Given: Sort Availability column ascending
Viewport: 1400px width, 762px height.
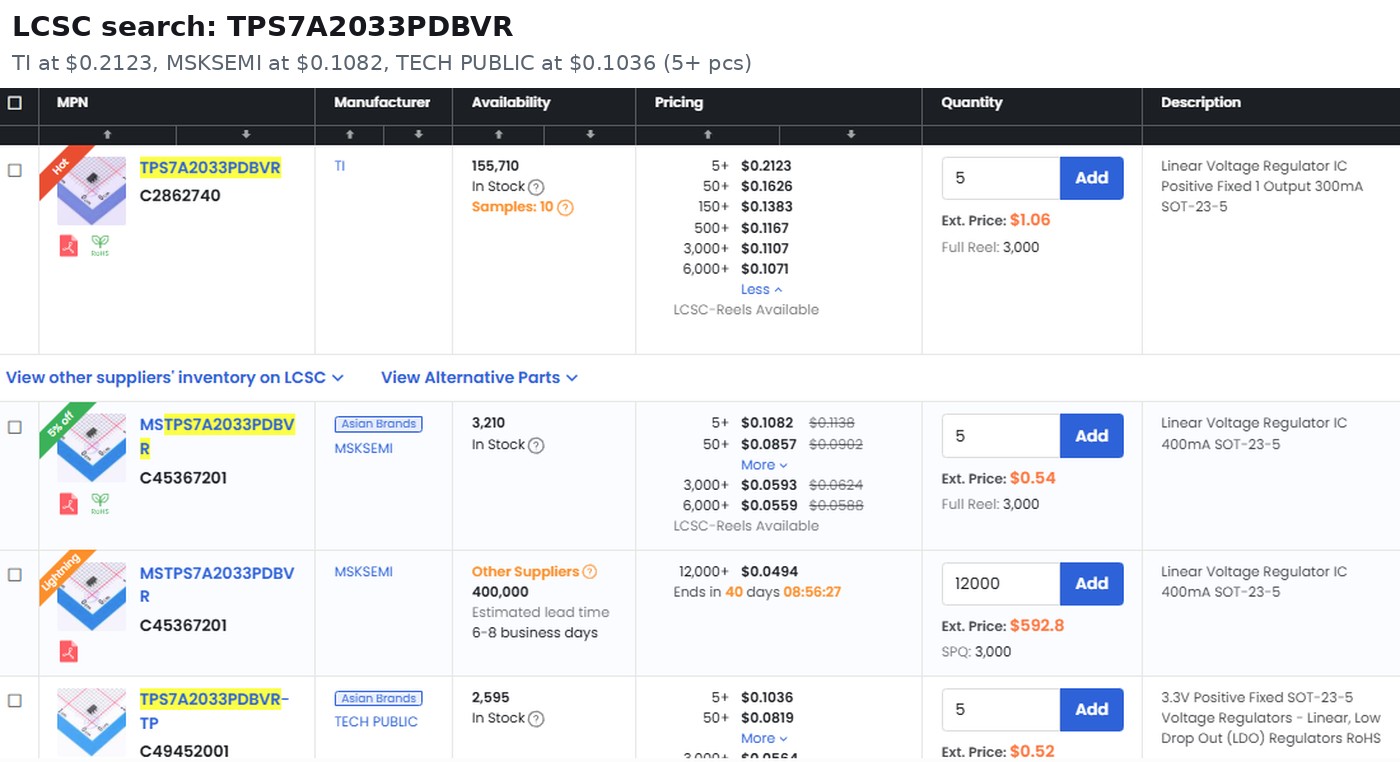Looking at the screenshot, I should (x=498, y=134).
